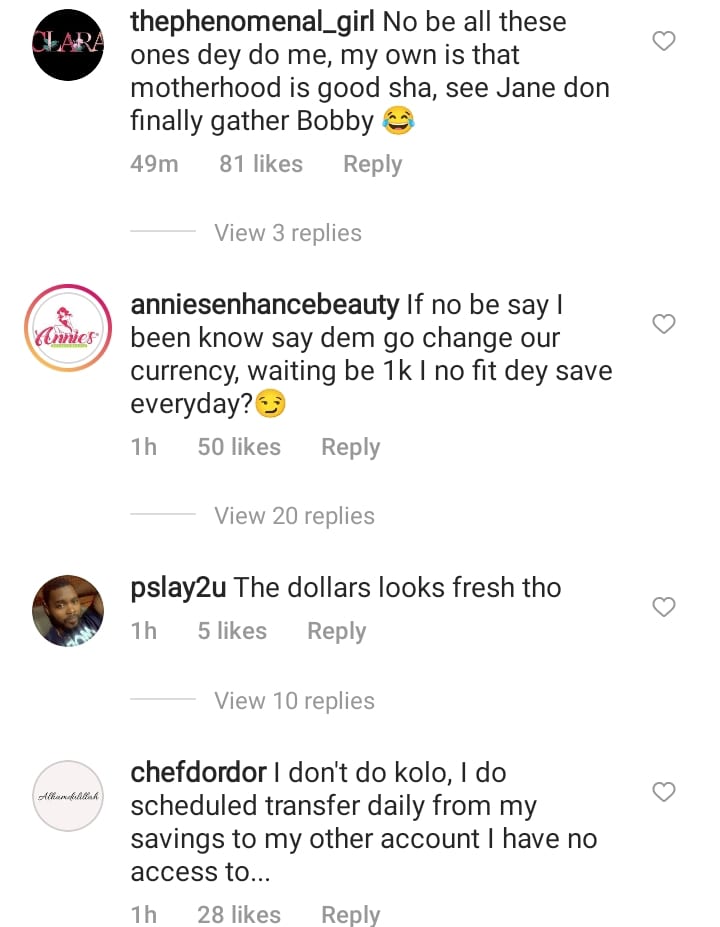Show View 10 replies thread
Screen dimensions: 720x927
click(x=294, y=701)
